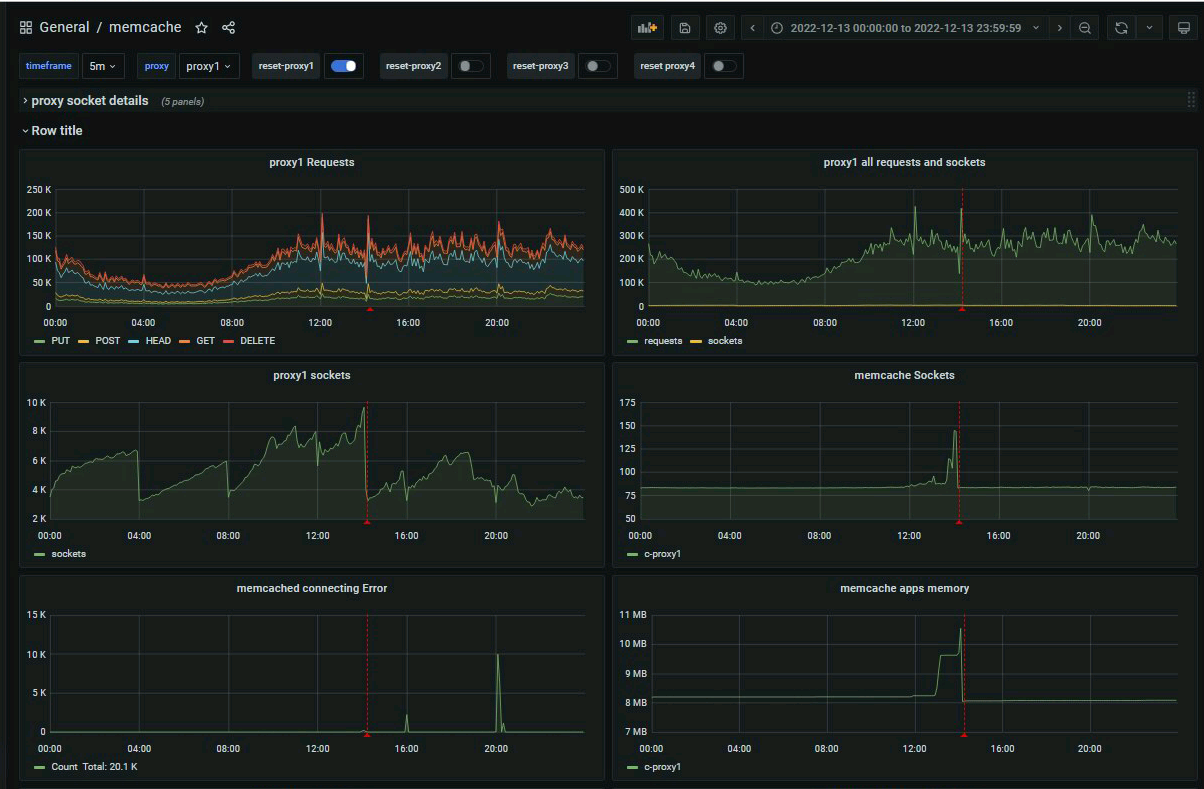The width and height of the screenshot is (1204, 789).
Task: Click the Add panel icon
Action: [648, 28]
